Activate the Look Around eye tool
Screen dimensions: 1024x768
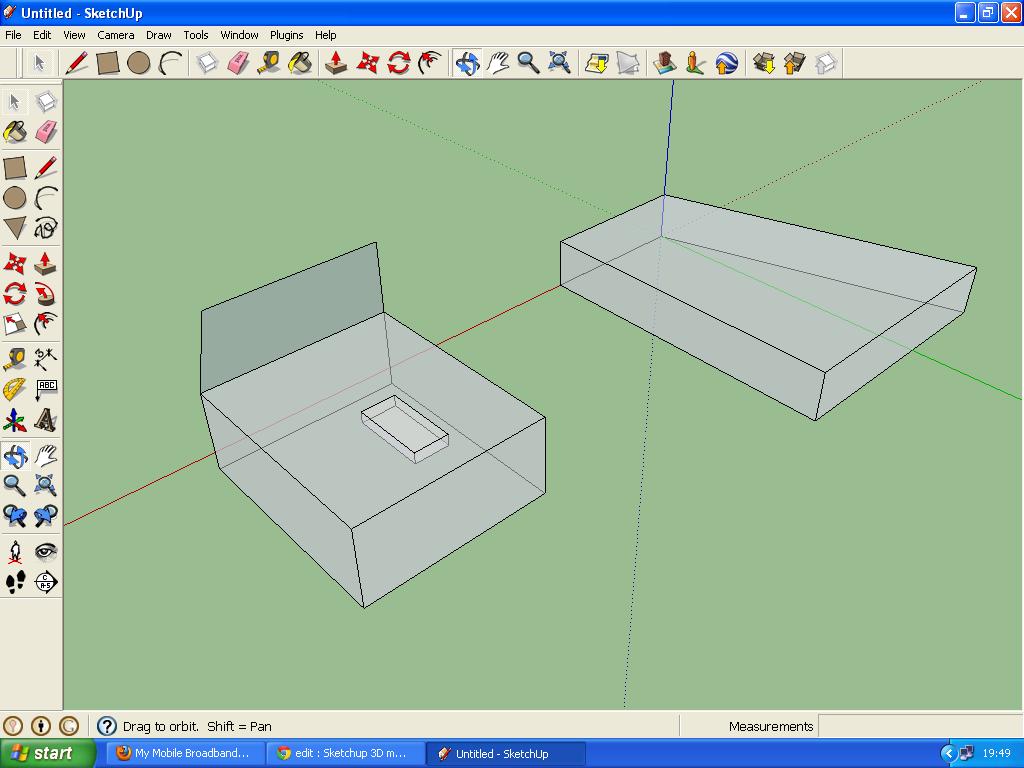tap(46, 552)
